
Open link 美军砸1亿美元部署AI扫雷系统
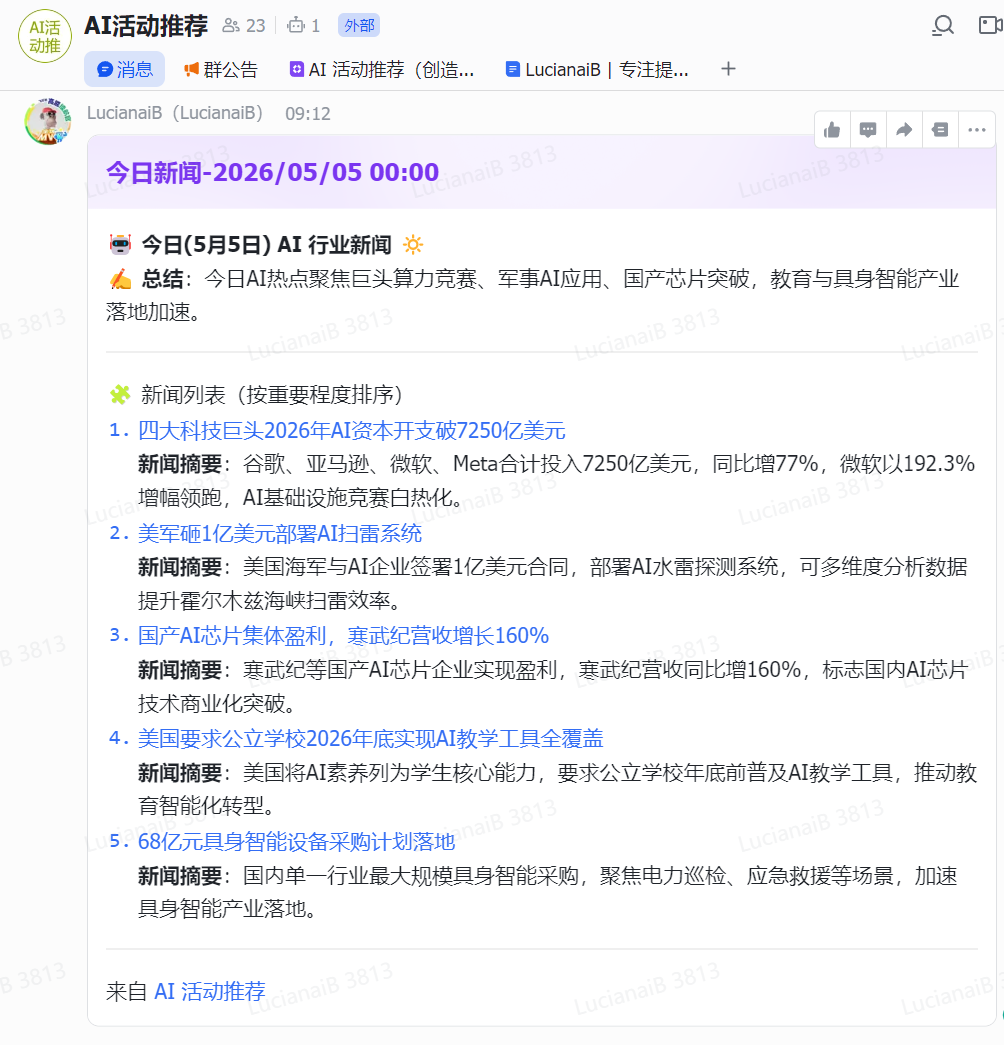pos(280,534)
